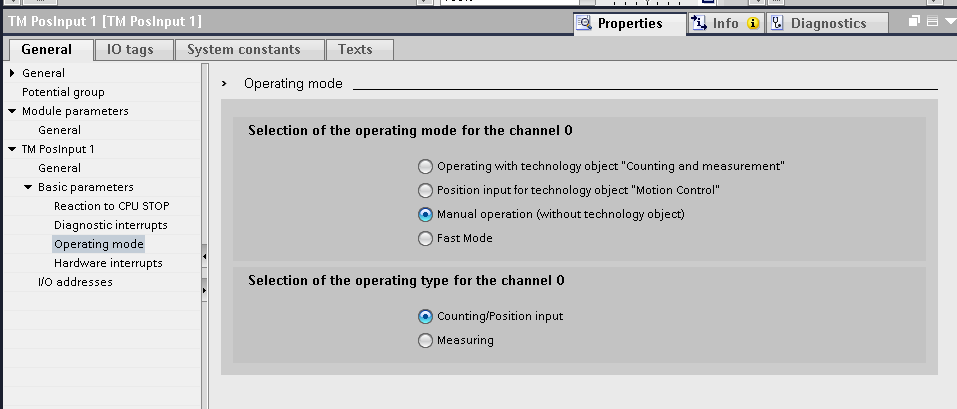This screenshot has height=409, width=957.
Task: Click the yellow info indicator badge
Action: (x=753, y=24)
